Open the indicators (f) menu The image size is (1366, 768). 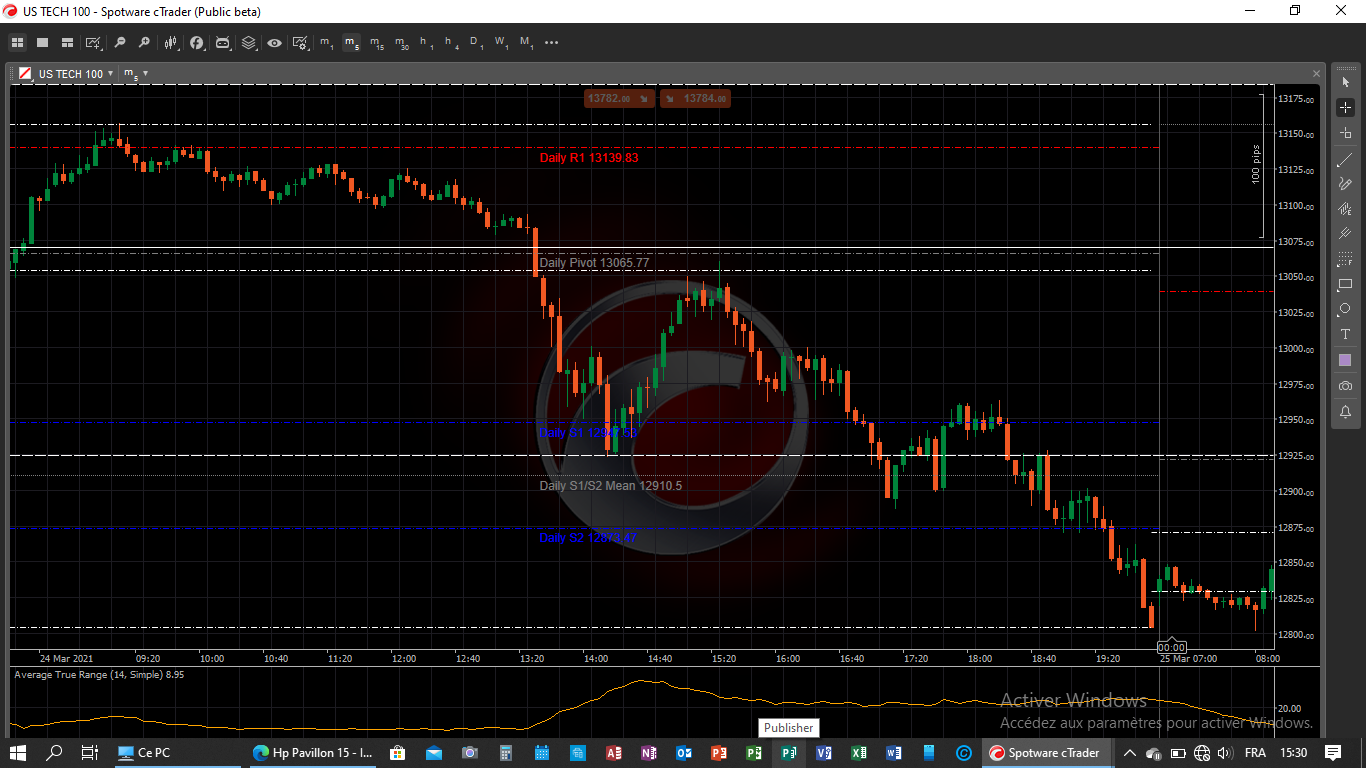[197, 43]
